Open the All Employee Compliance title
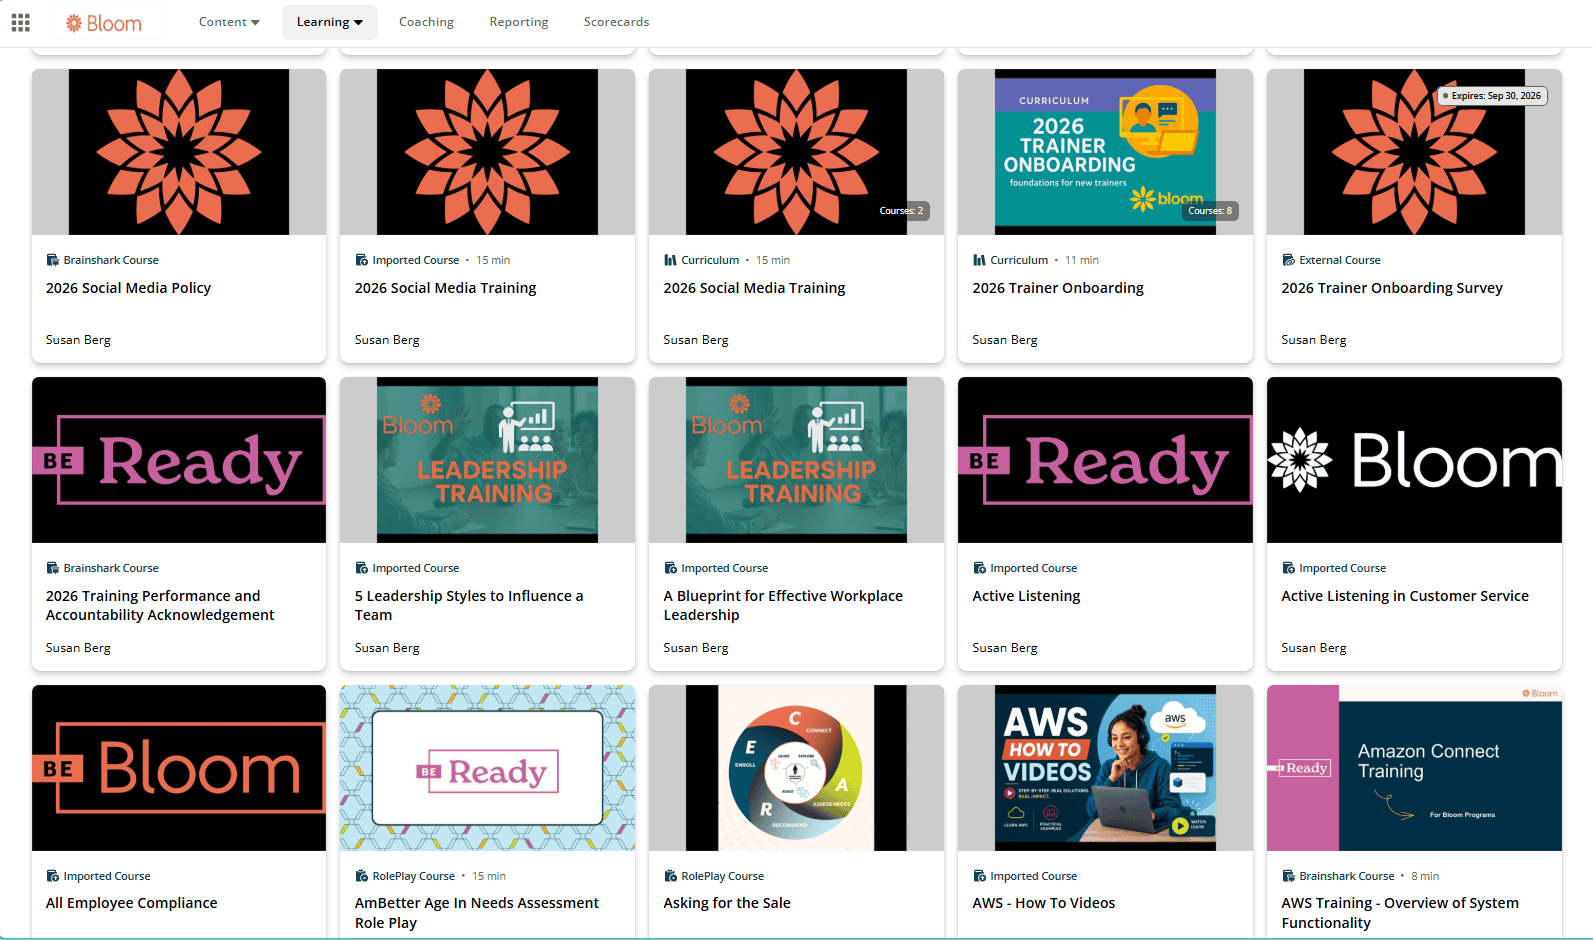Viewport: 1593px width, 940px height. pyautogui.click(x=131, y=903)
